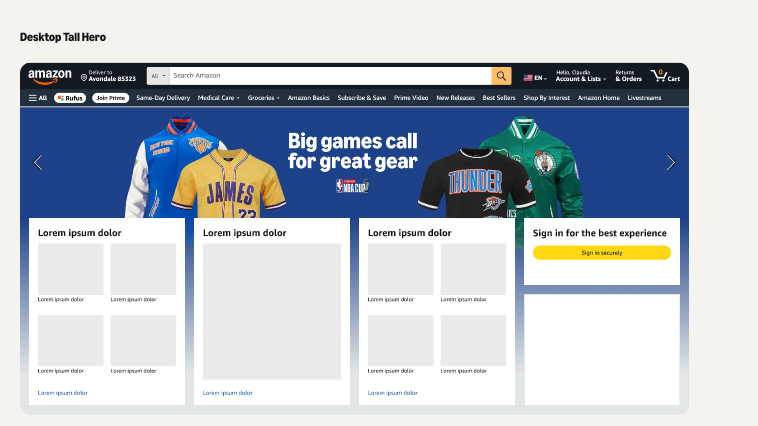Click the search magnifier button

(x=501, y=76)
